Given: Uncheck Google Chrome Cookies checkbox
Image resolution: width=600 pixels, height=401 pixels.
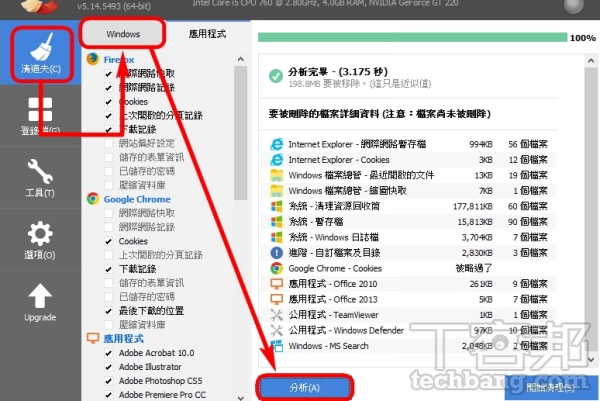Looking at the screenshot, I should [109, 241].
